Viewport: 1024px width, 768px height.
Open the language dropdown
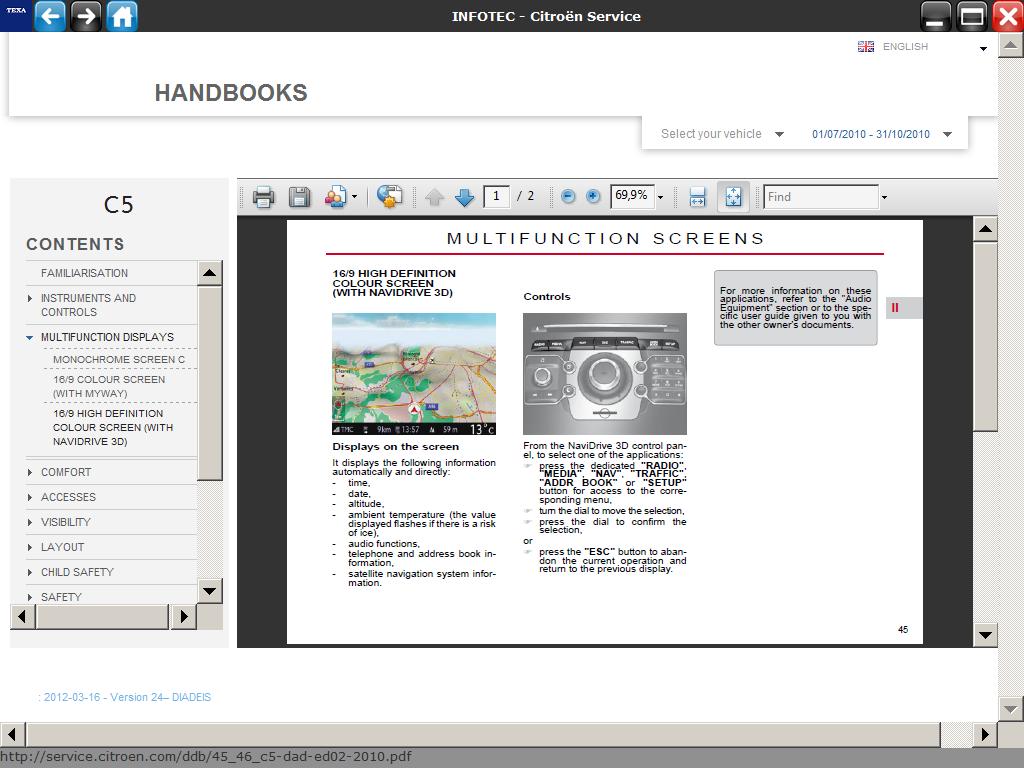click(983, 48)
